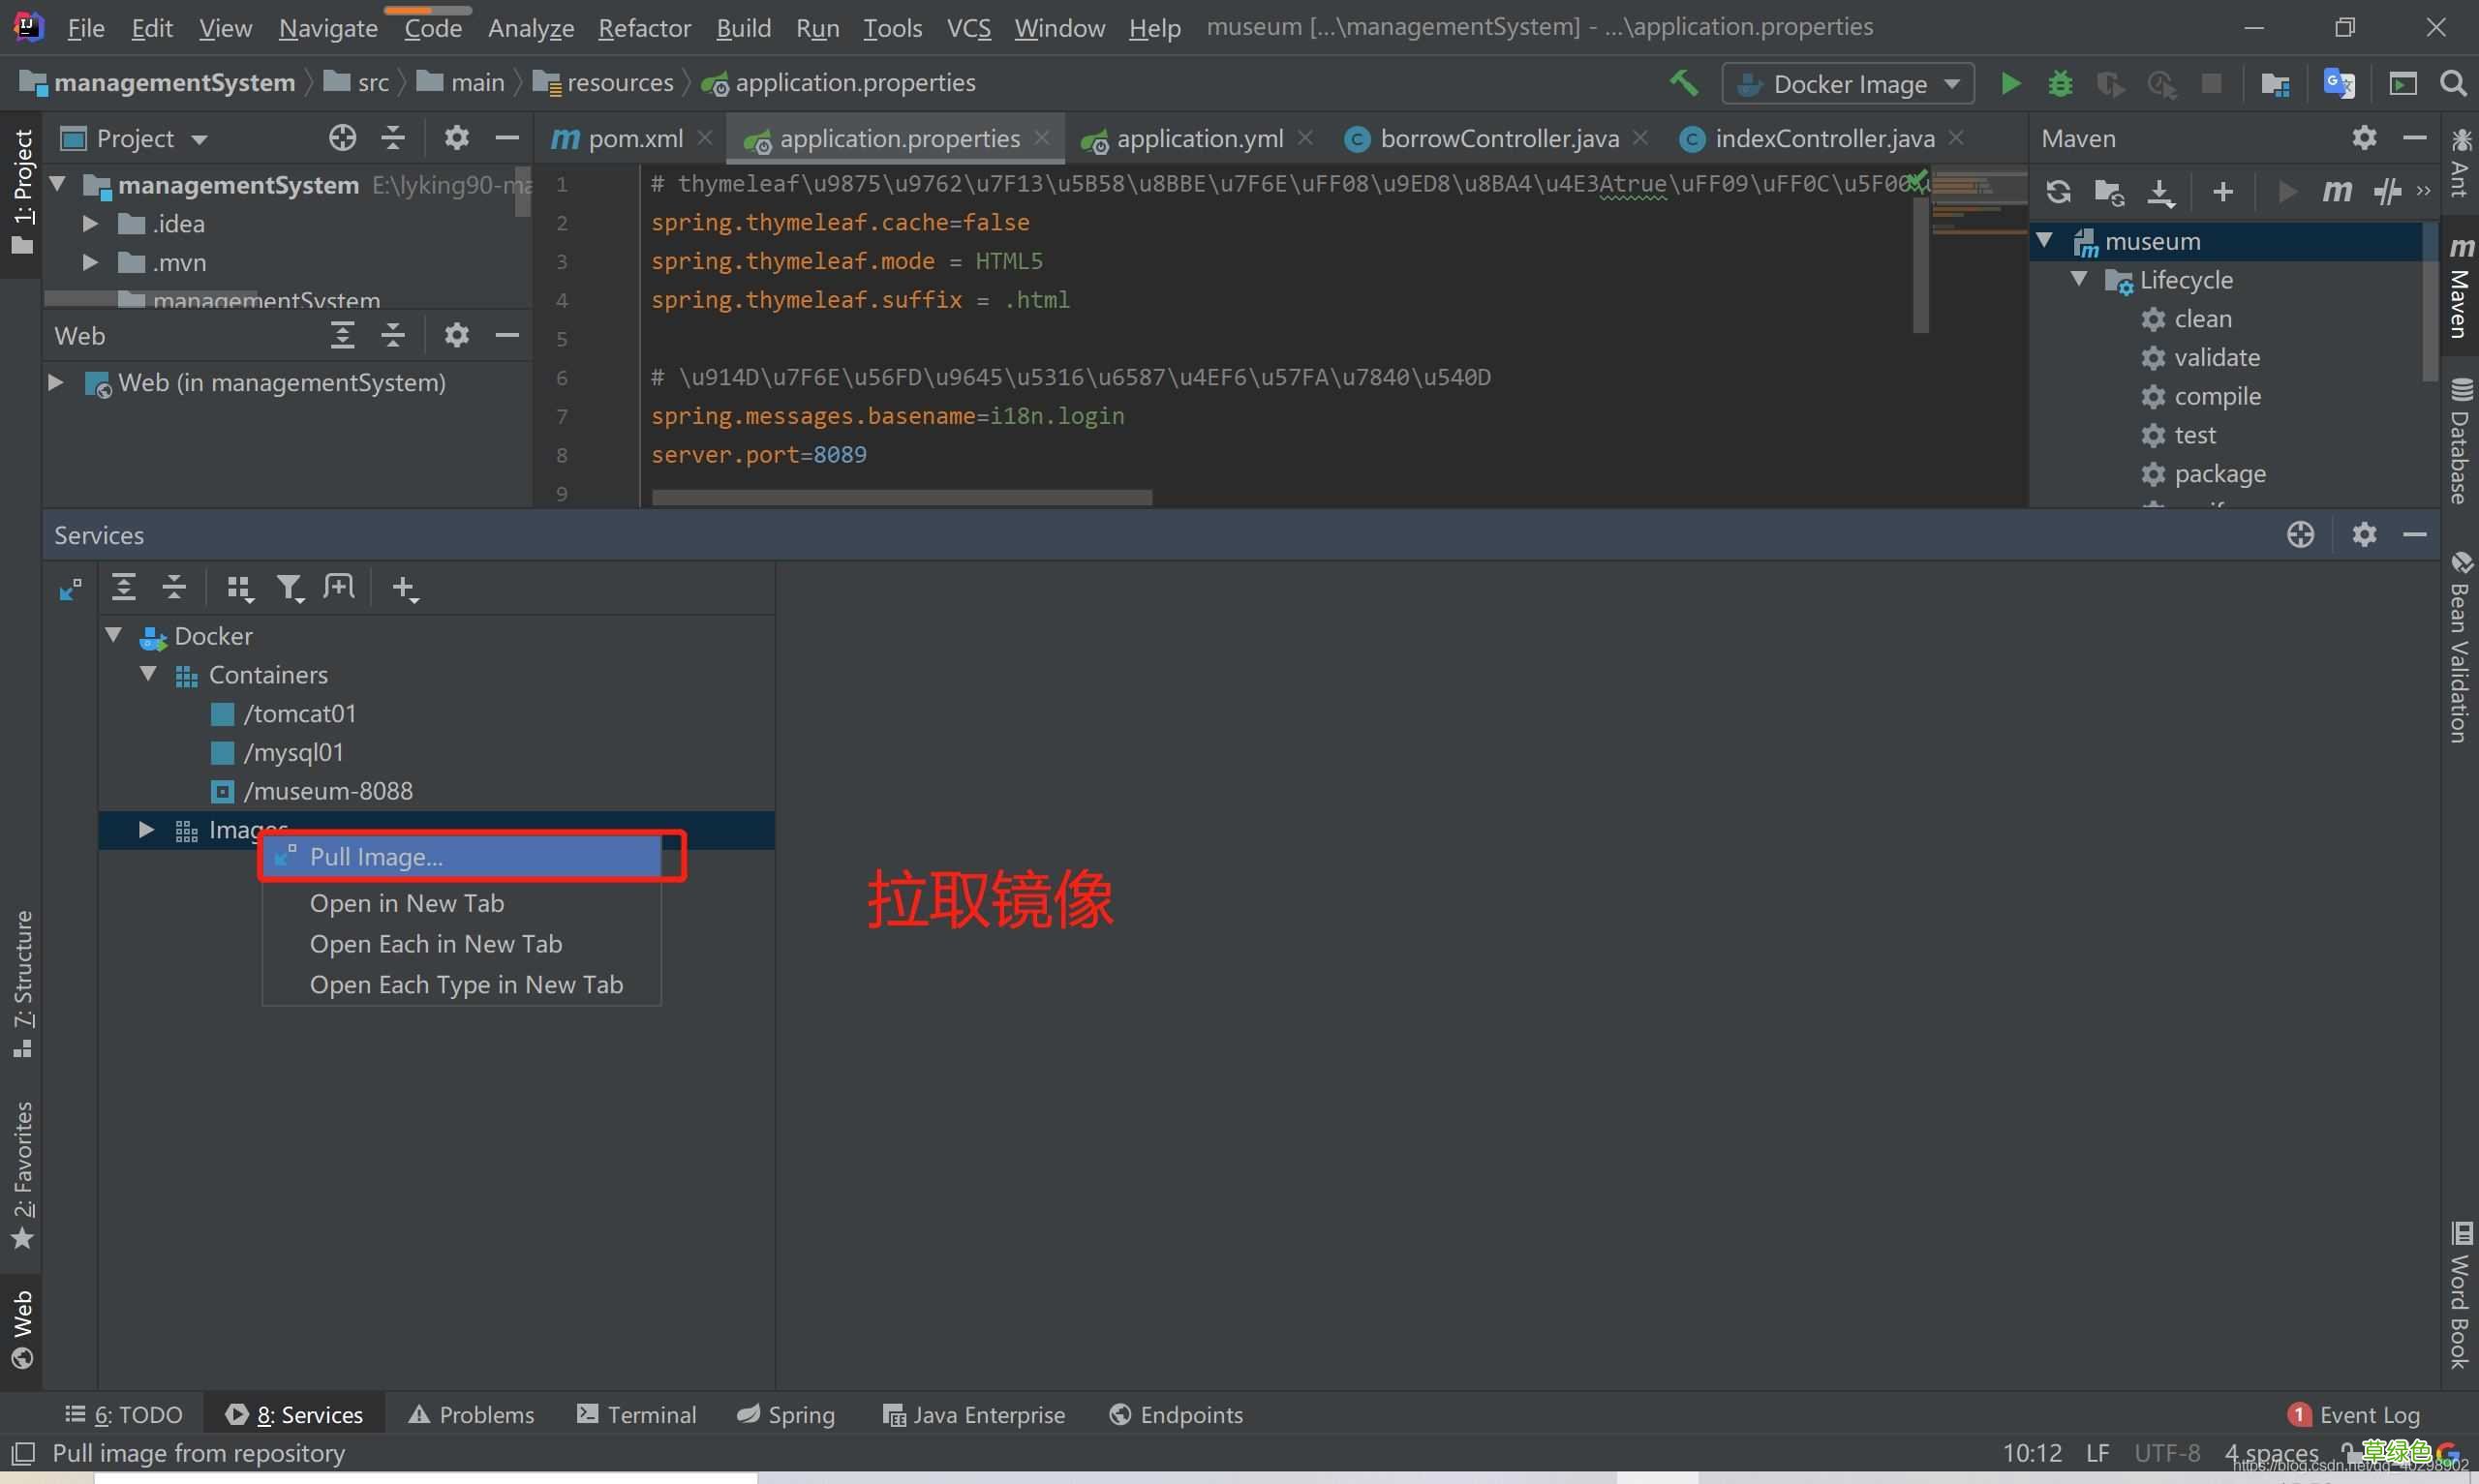
Task: Toggle Maven offline mode icon
Action: click(x=2387, y=191)
